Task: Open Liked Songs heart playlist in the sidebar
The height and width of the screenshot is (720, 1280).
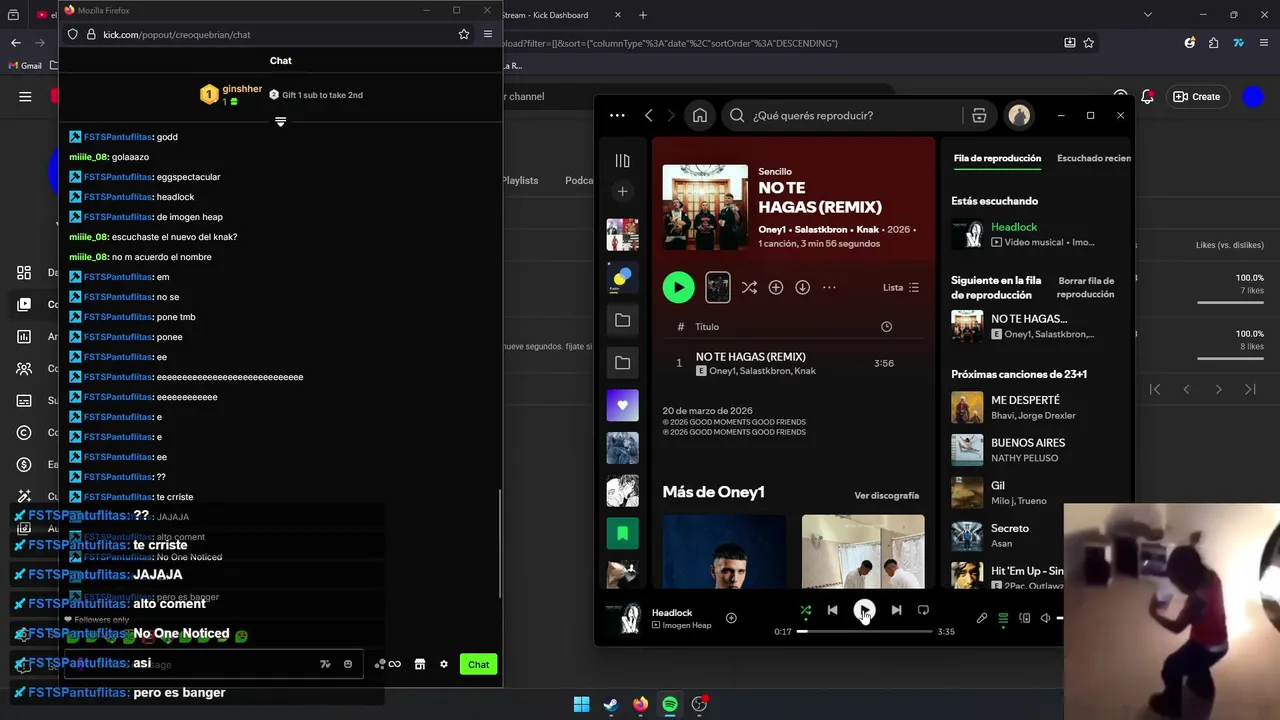Action: (x=622, y=405)
